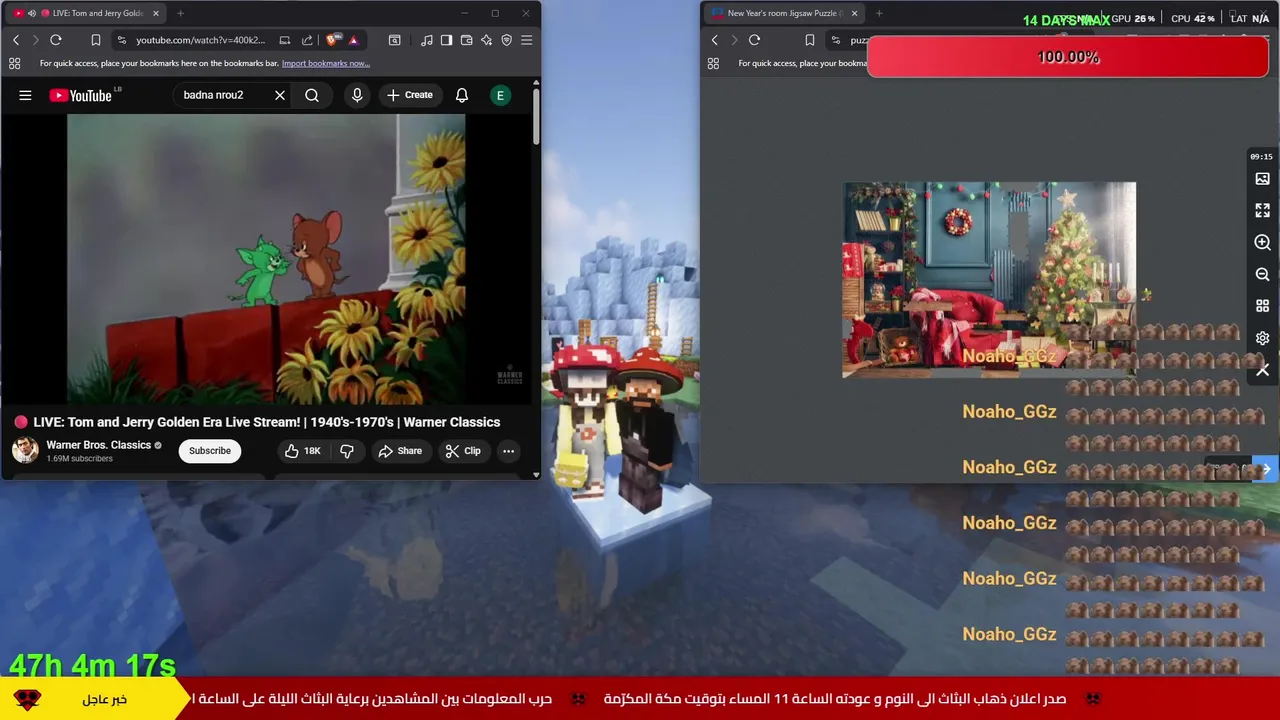The image size is (1280, 720).
Task: Close the Jigsaw Puzzle tab
Action: tap(854, 13)
